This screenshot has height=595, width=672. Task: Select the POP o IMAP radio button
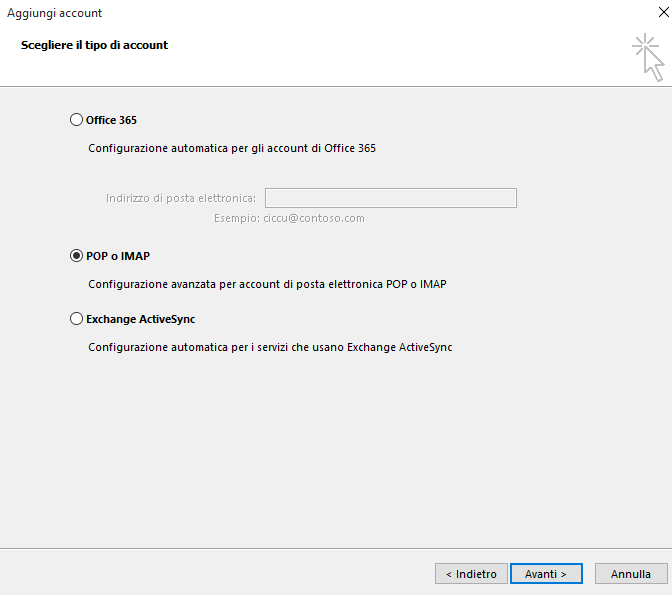(x=76, y=256)
